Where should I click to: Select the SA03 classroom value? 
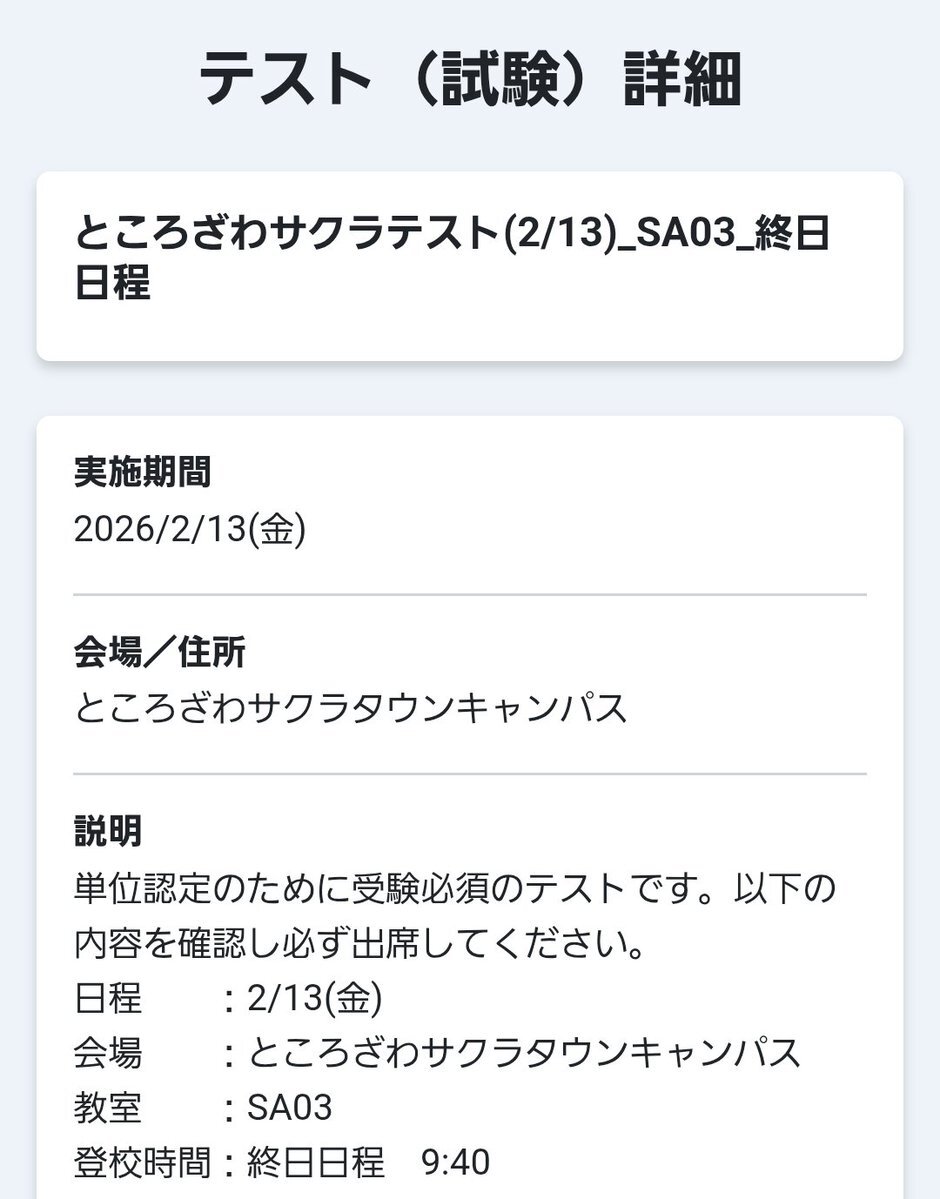[290, 1108]
